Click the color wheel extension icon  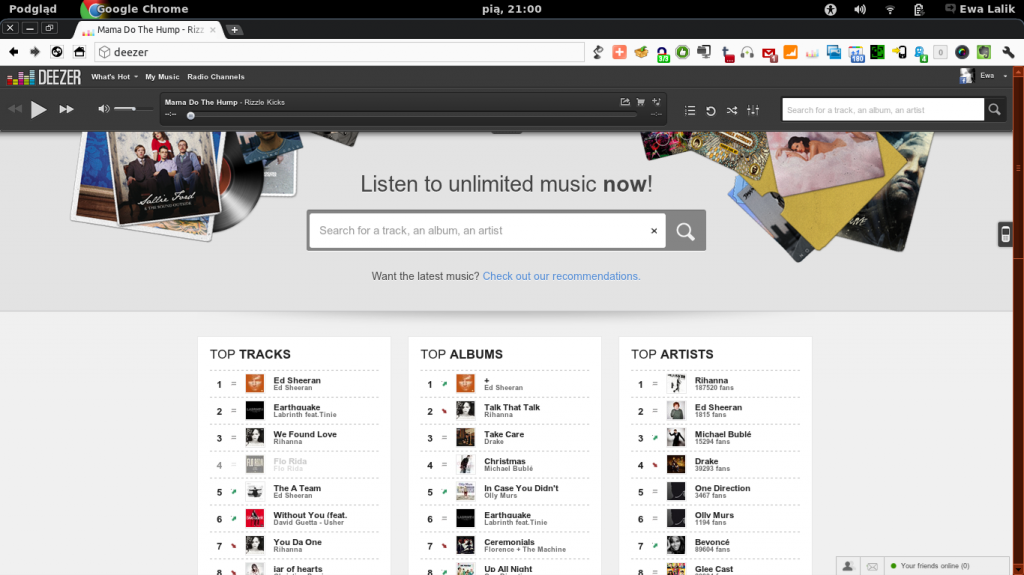point(962,52)
